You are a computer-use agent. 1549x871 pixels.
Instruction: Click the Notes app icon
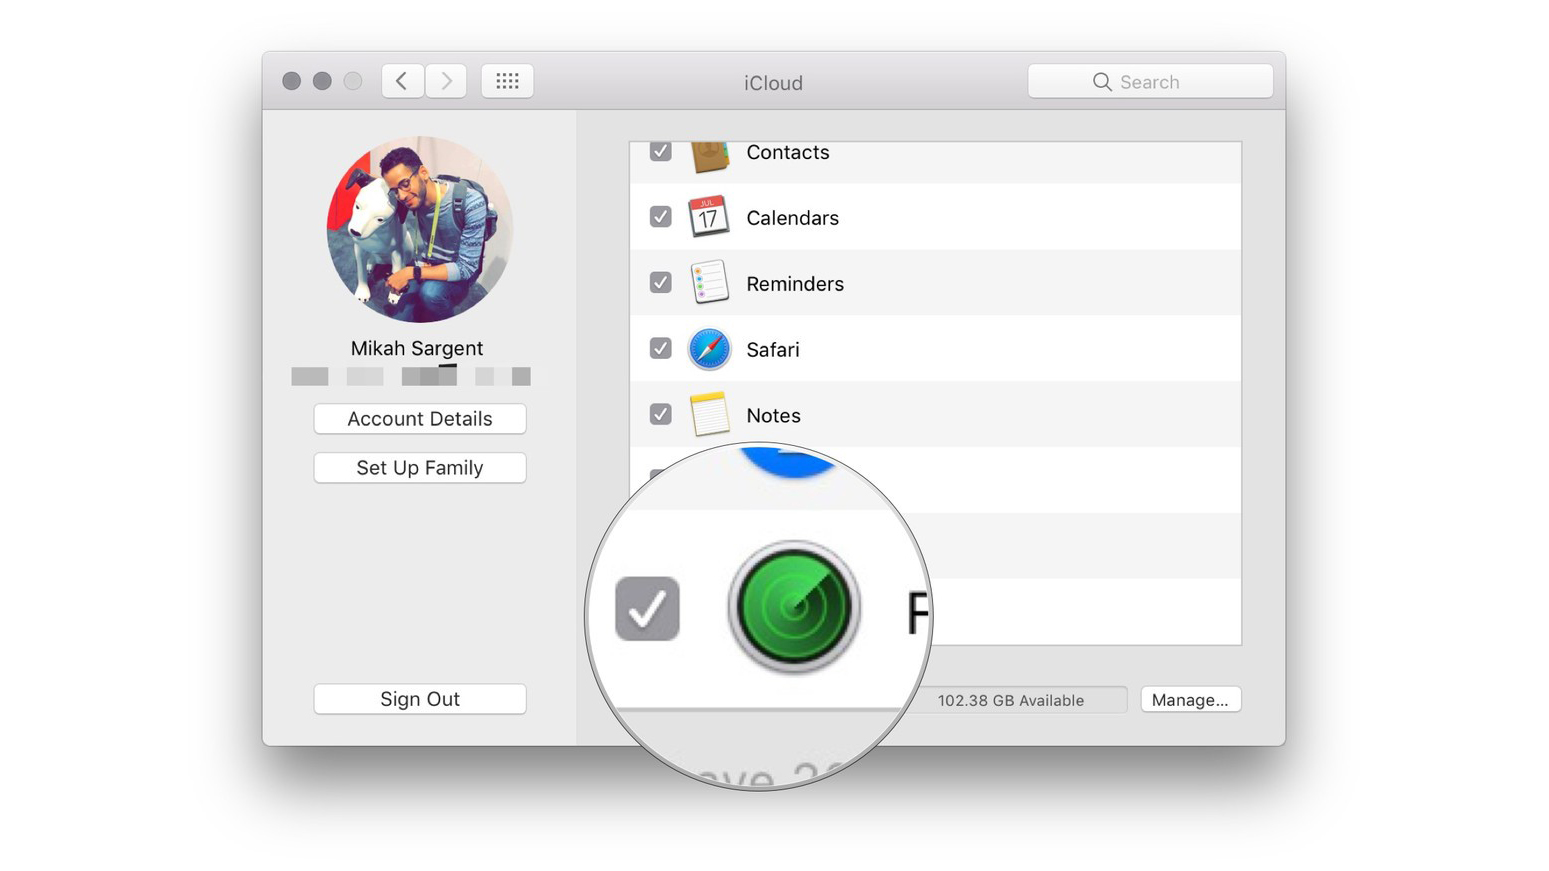click(x=709, y=415)
